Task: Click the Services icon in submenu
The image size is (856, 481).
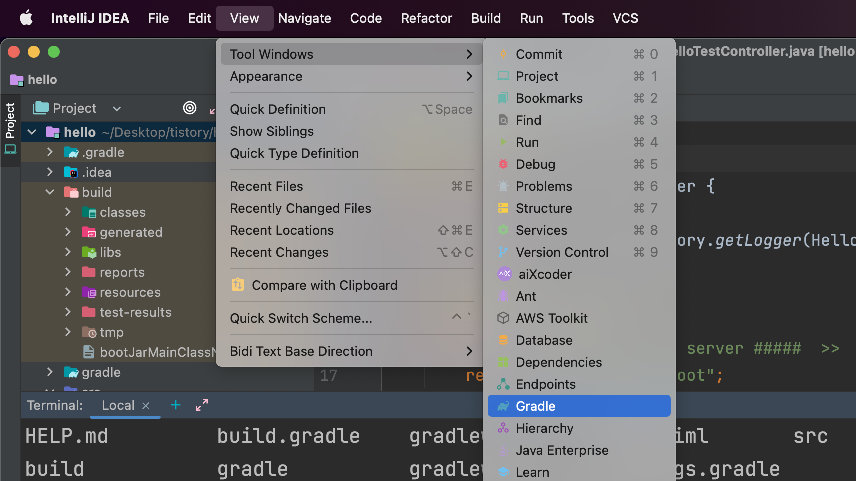Action: click(x=503, y=230)
